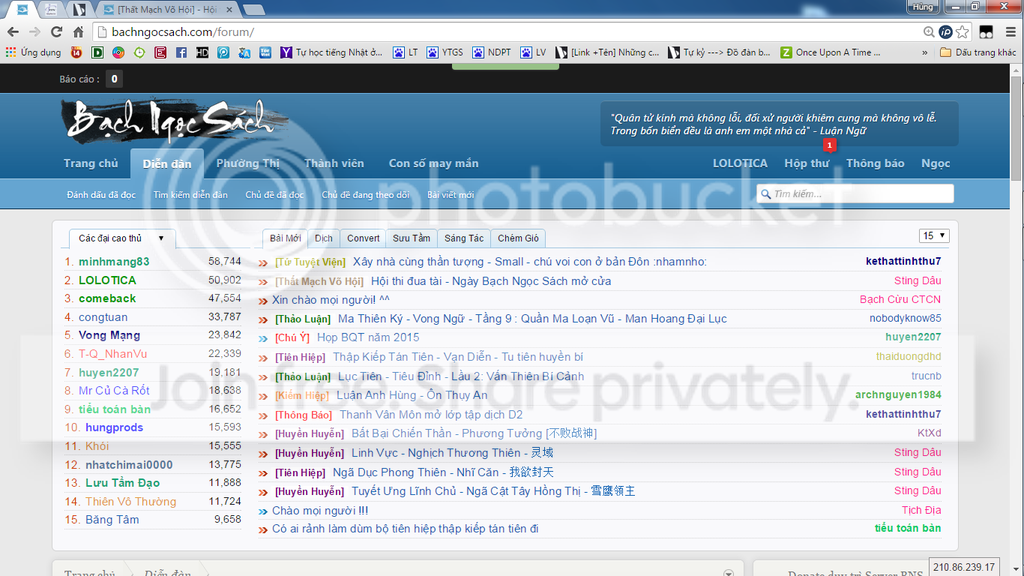Open the thread 'Họp BQT năm 2015'

(x=368, y=338)
